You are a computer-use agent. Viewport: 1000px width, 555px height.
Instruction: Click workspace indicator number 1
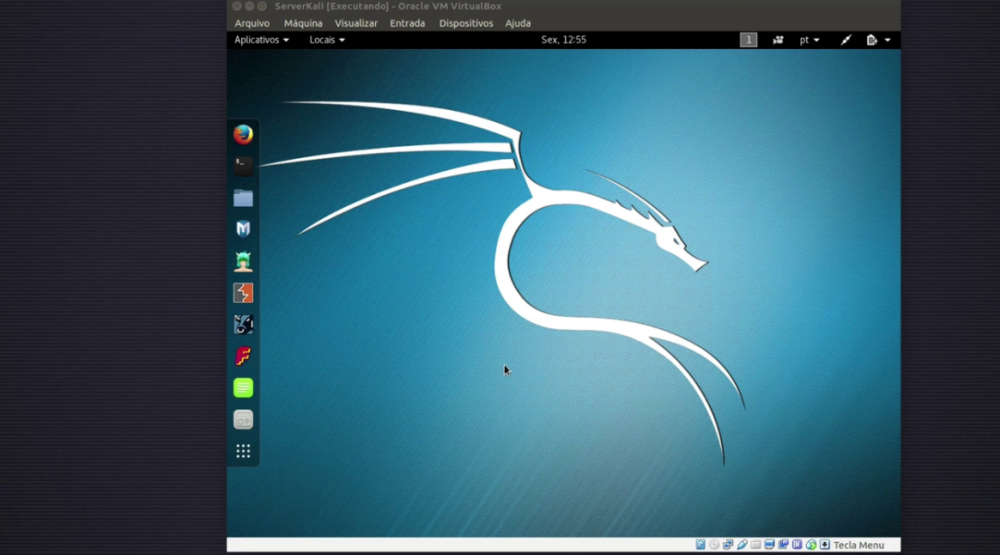point(748,40)
